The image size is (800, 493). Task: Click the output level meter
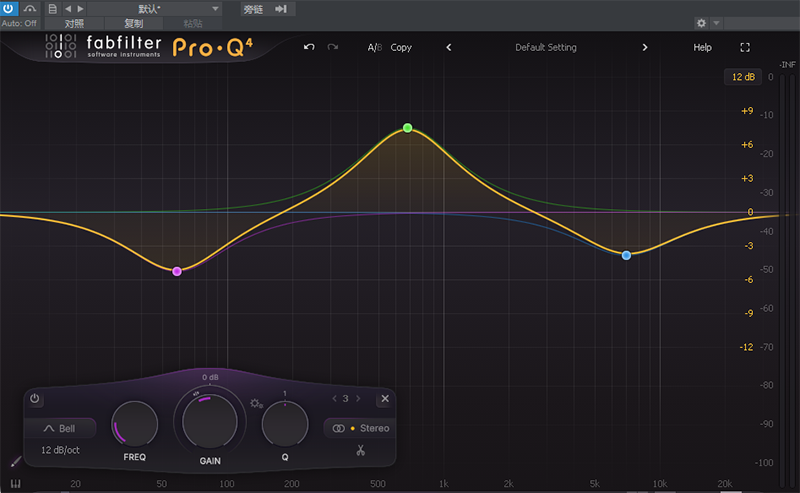coord(786,279)
